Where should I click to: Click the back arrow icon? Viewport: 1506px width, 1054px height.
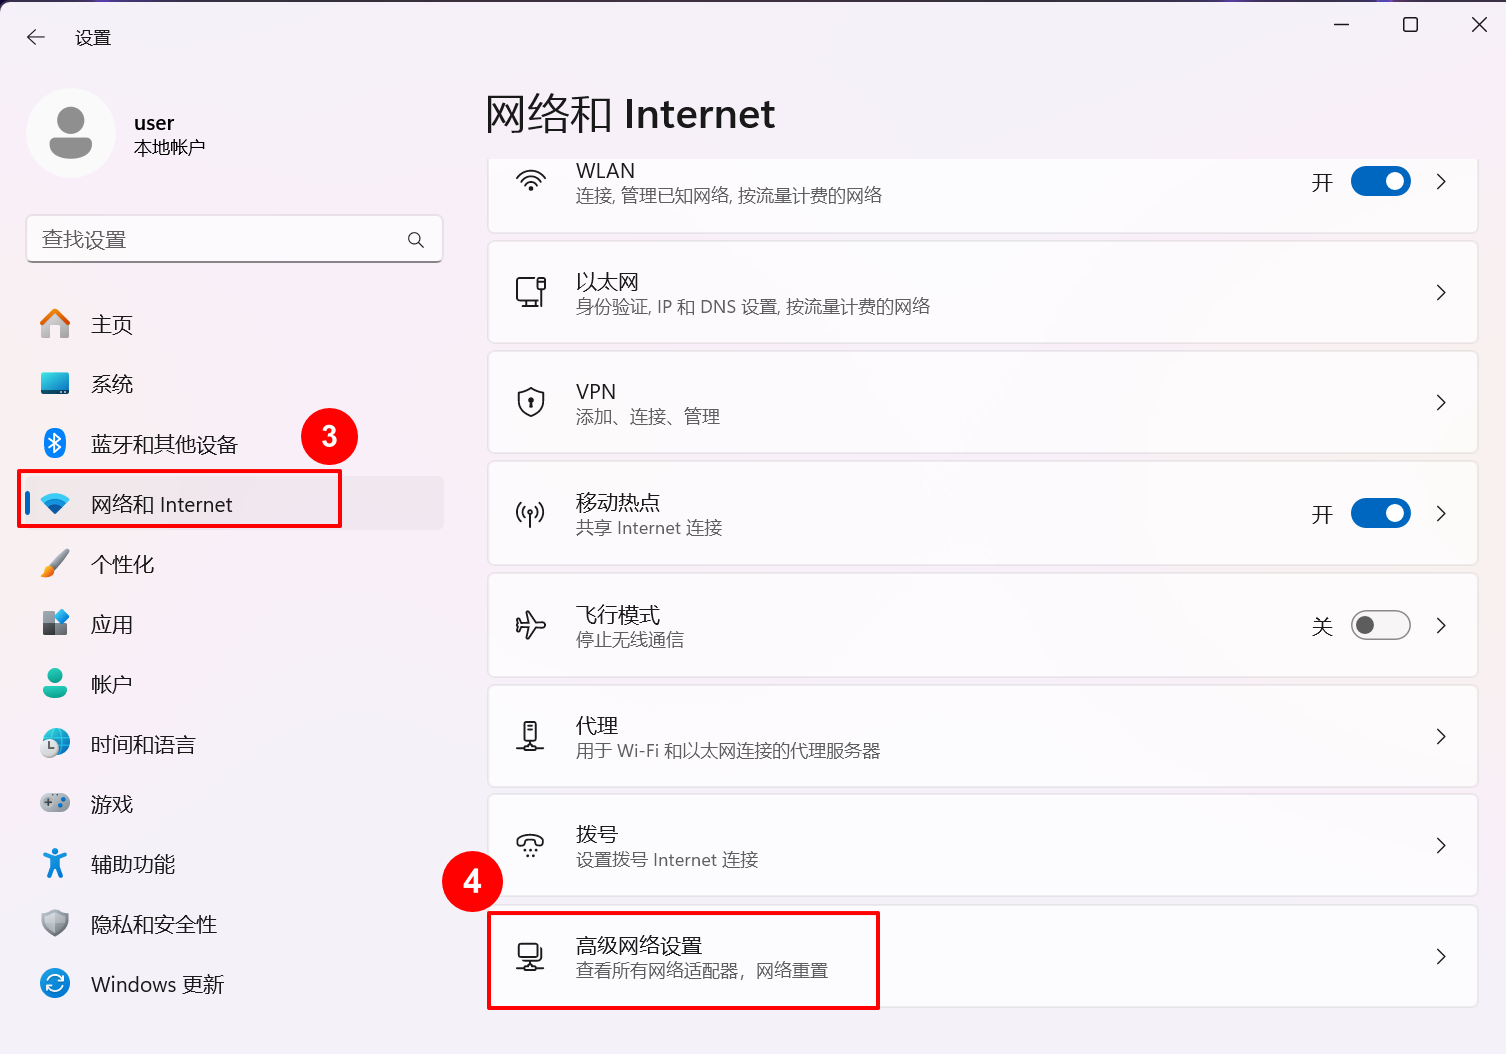pos(36,37)
